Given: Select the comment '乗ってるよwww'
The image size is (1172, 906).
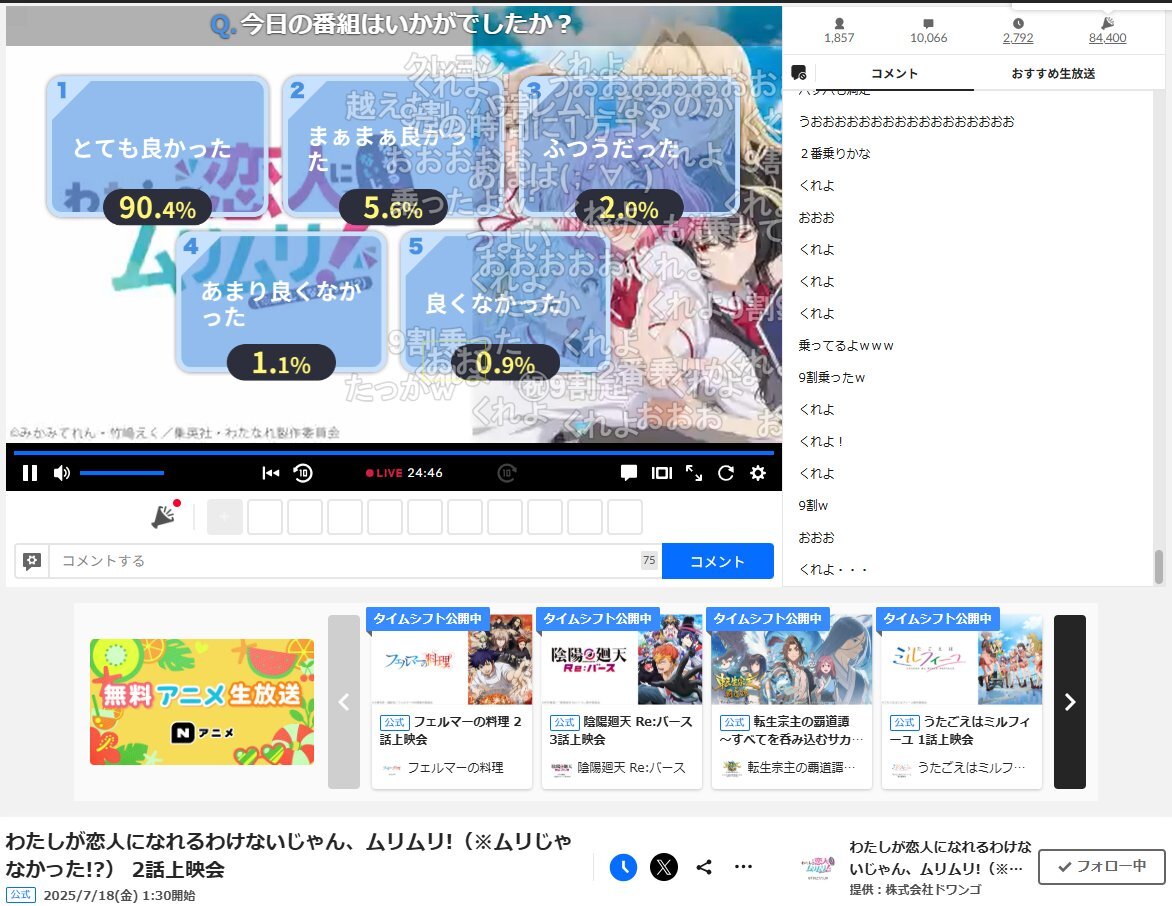Looking at the screenshot, I should click(846, 345).
